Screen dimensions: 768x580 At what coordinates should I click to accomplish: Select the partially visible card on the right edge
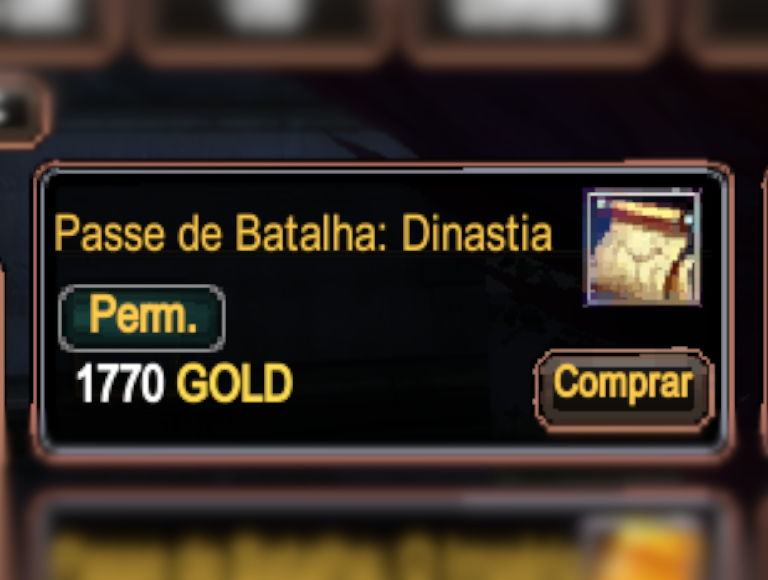(x=764, y=314)
